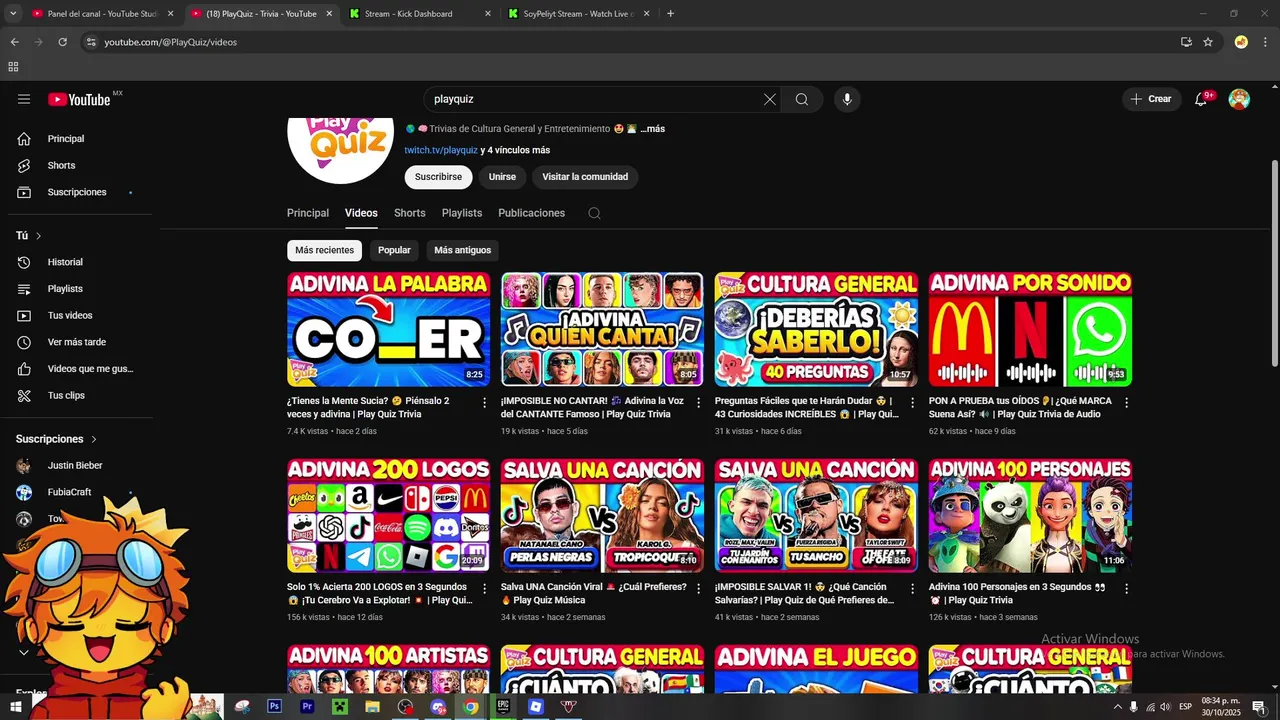Open the Windows Start menu
This screenshot has width=1280, height=720.
pyautogui.click(x=16, y=706)
